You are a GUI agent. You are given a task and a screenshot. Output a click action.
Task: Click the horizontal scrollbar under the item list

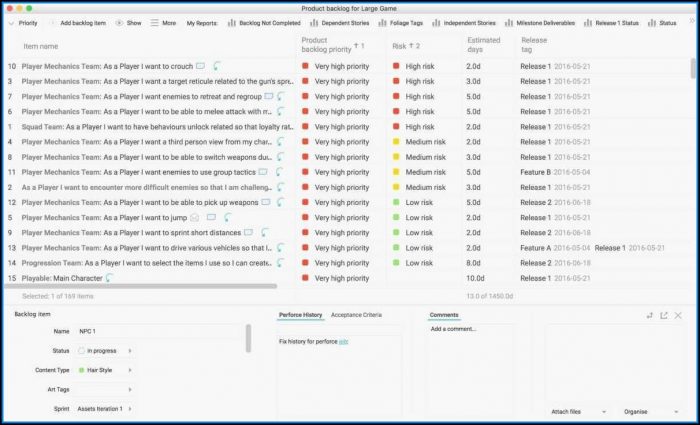(140, 286)
